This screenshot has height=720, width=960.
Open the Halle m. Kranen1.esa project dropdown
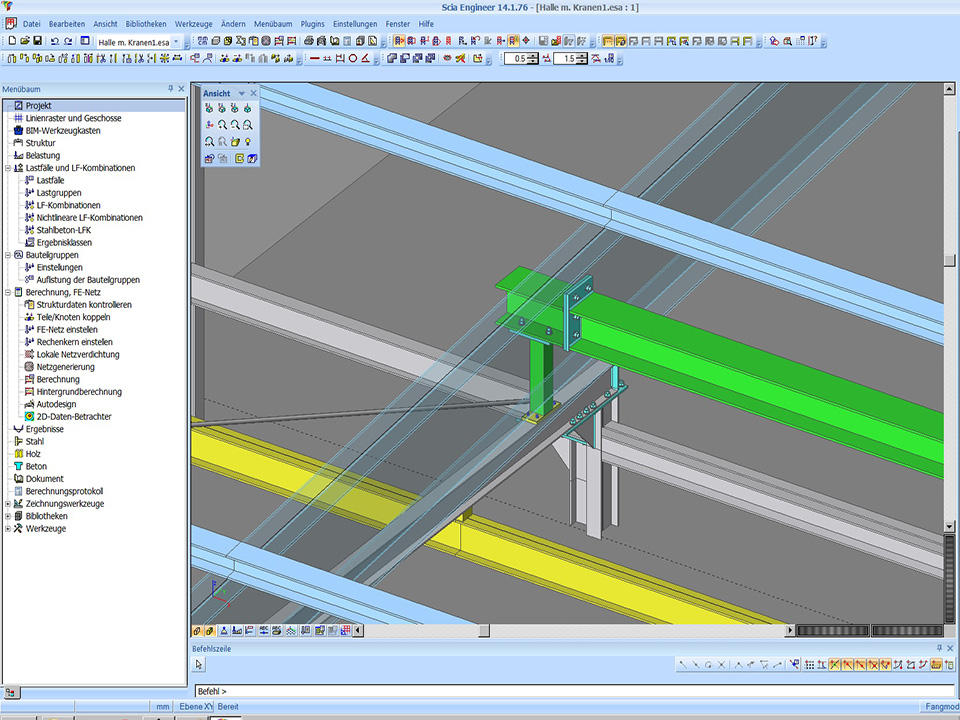pyautogui.click(x=176, y=42)
